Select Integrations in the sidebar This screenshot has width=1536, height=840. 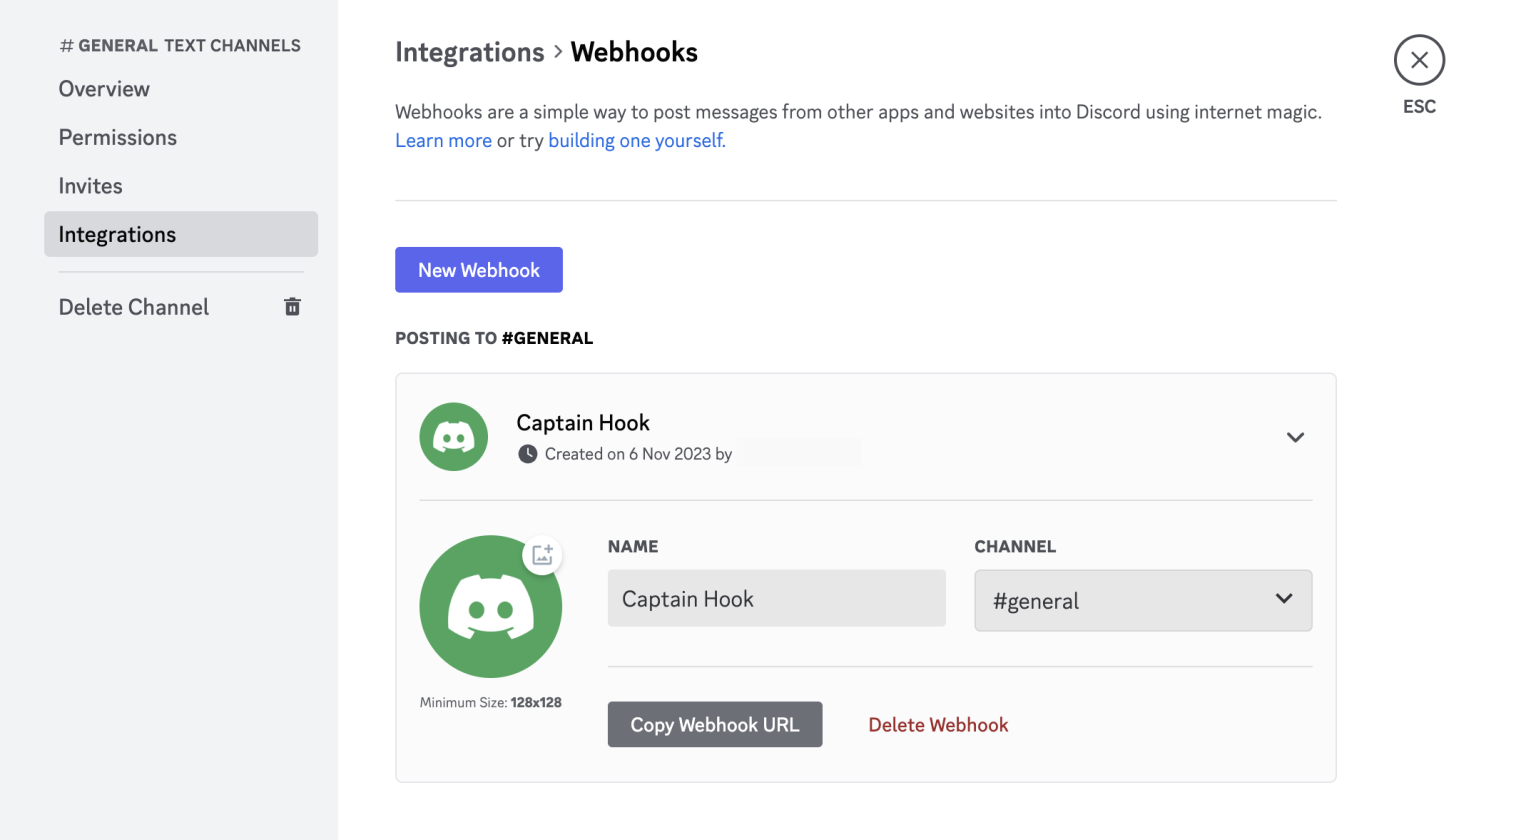coord(117,234)
